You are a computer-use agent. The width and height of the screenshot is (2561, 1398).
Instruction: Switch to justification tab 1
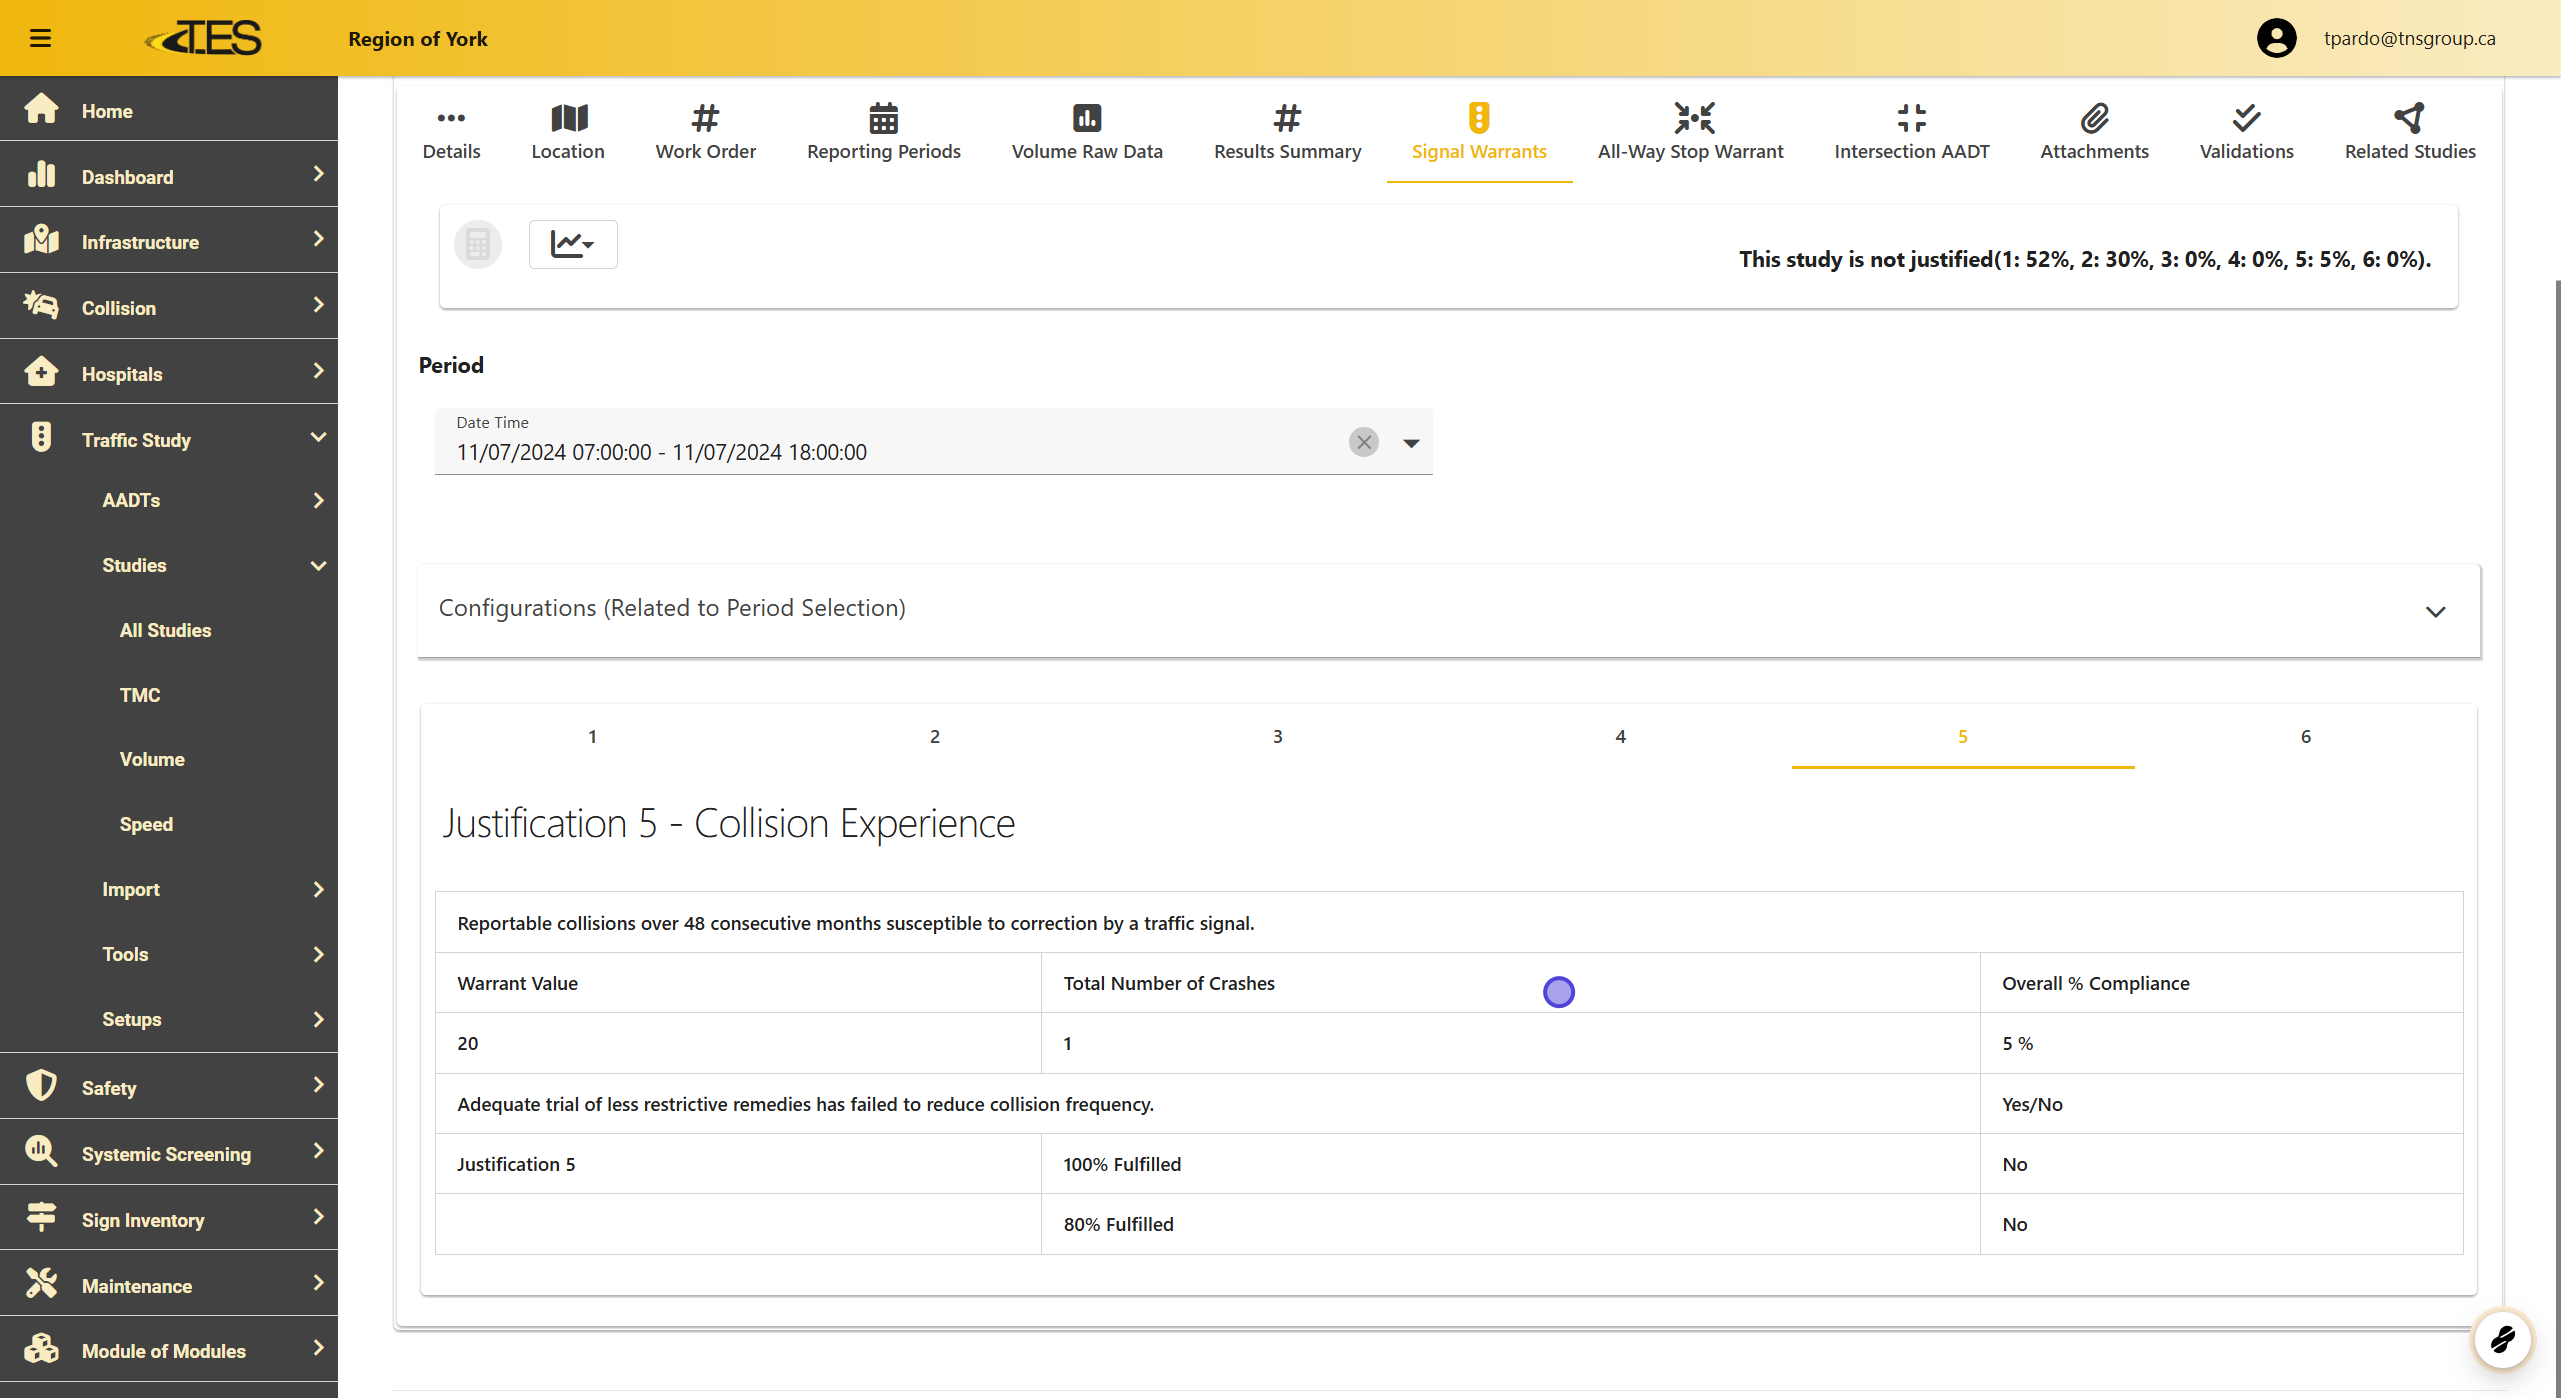click(592, 737)
